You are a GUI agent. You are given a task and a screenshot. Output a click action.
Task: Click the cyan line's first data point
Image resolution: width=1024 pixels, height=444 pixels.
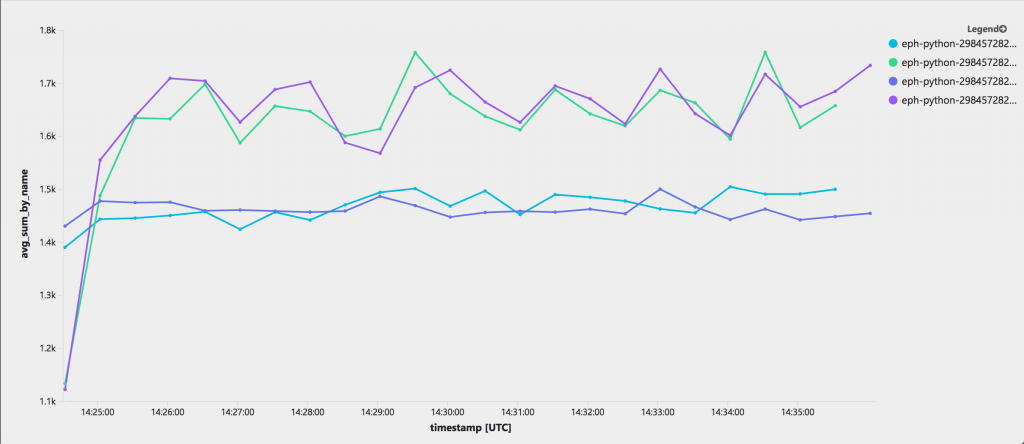click(65, 247)
